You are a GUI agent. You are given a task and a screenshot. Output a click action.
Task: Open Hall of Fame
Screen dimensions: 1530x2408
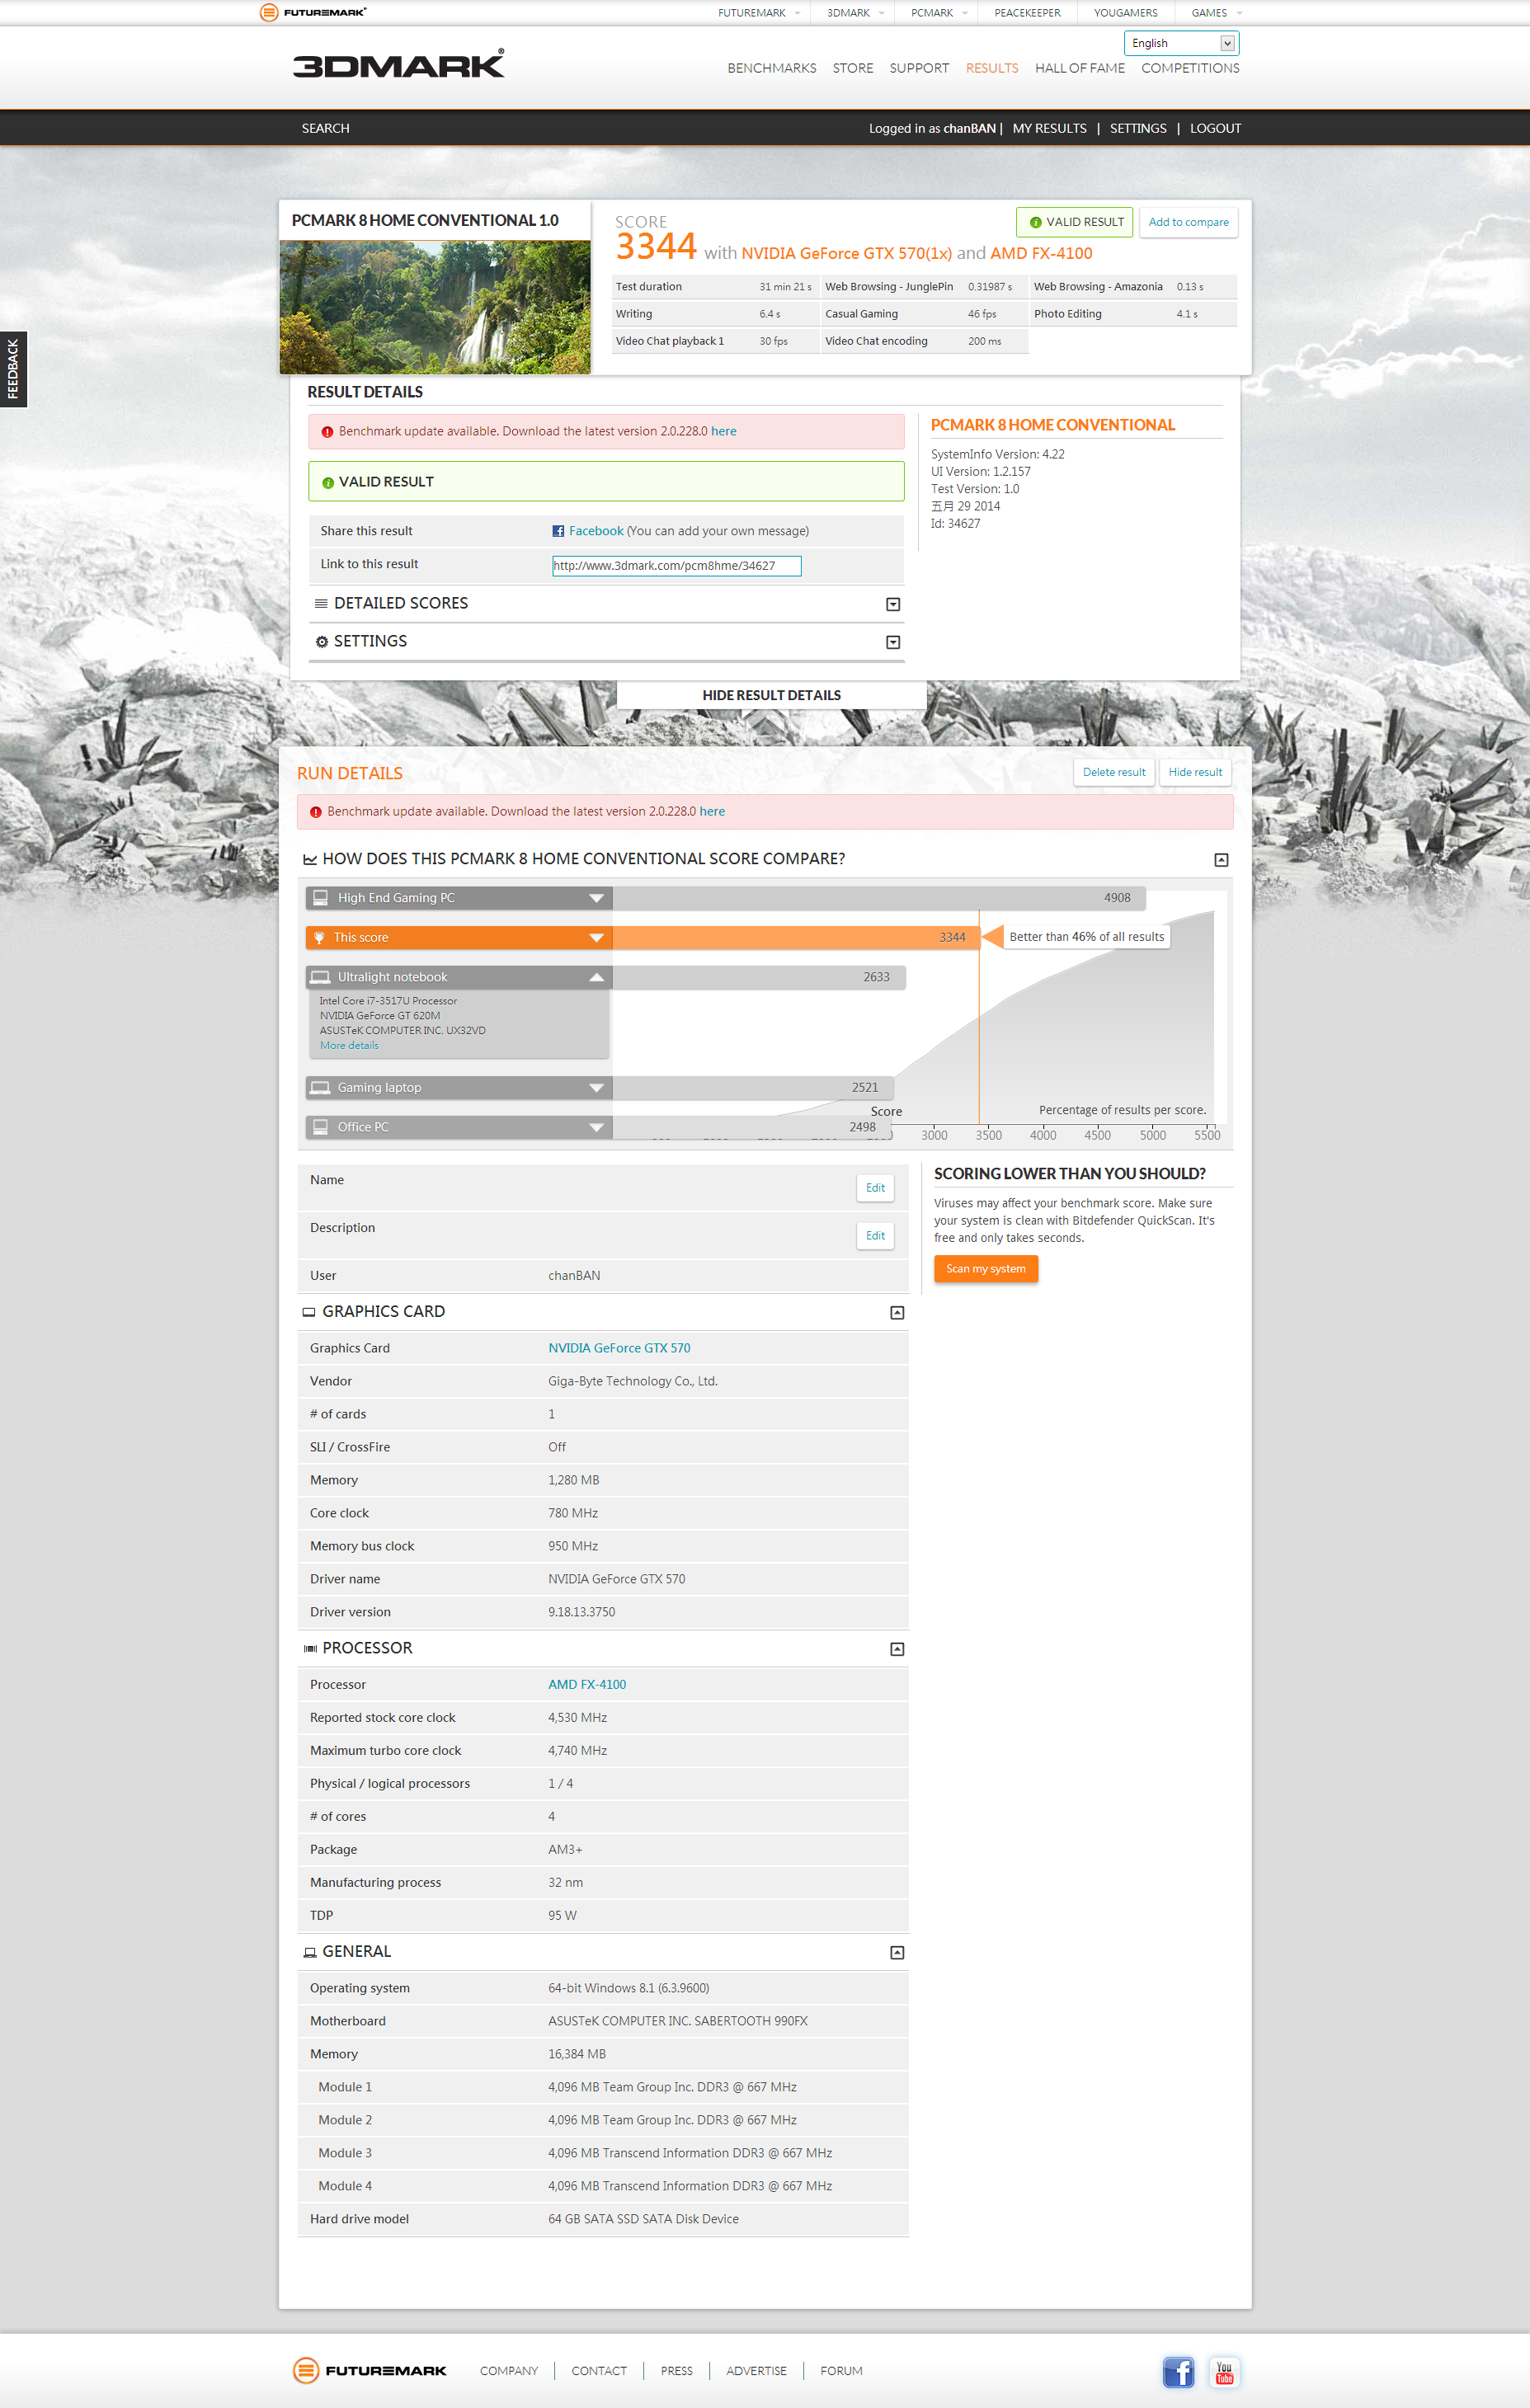tap(1080, 68)
